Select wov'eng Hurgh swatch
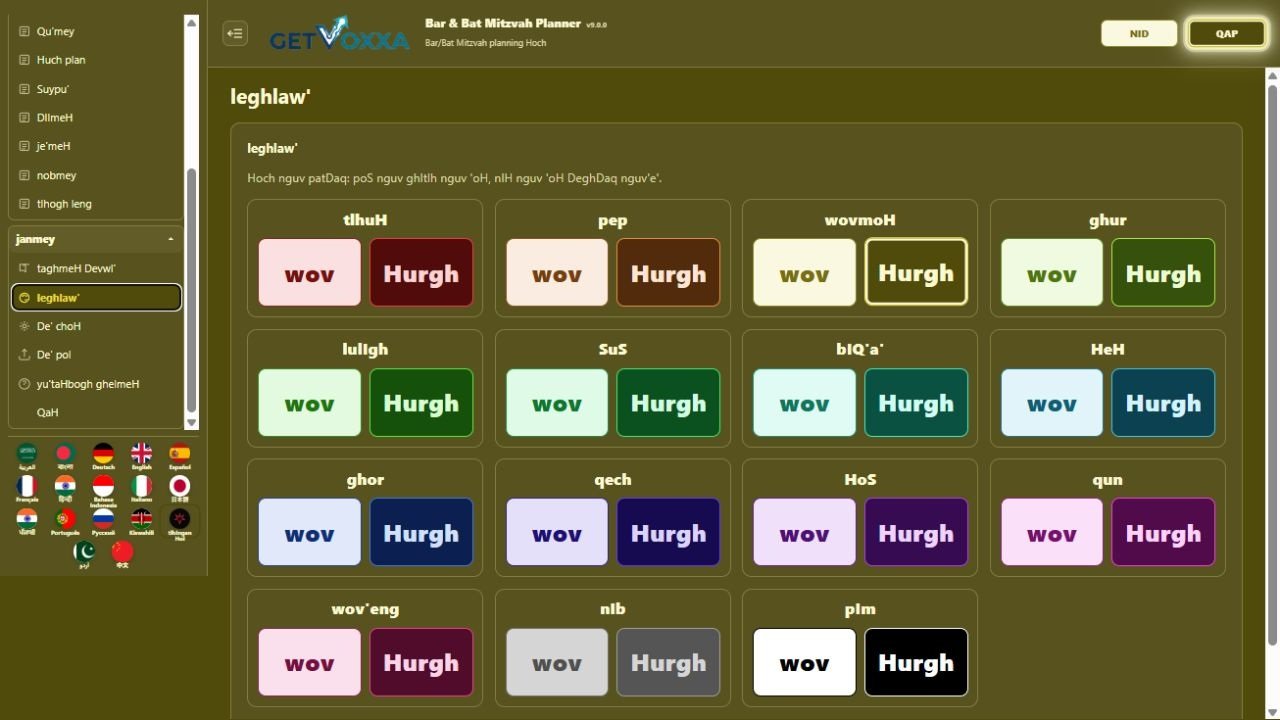Viewport: 1280px width, 720px height. point(421,662)
